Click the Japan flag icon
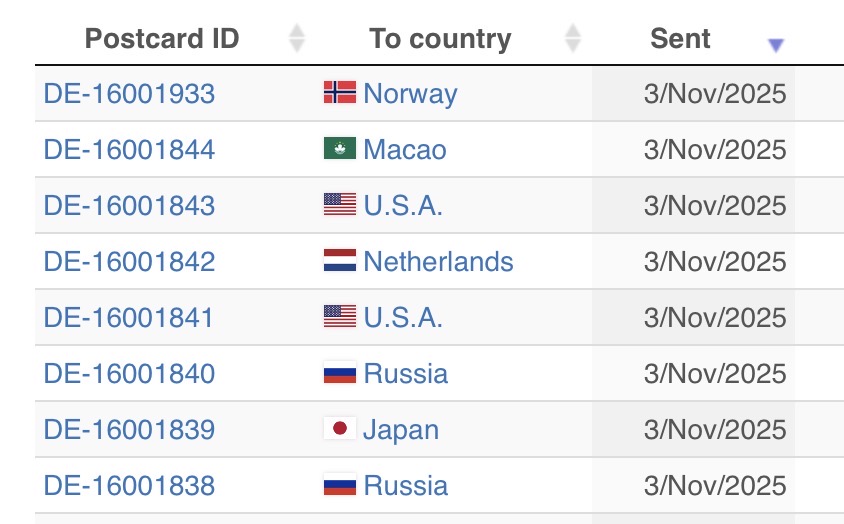The width and height of the screenshot is (844, 524). (x=339, y=429)
